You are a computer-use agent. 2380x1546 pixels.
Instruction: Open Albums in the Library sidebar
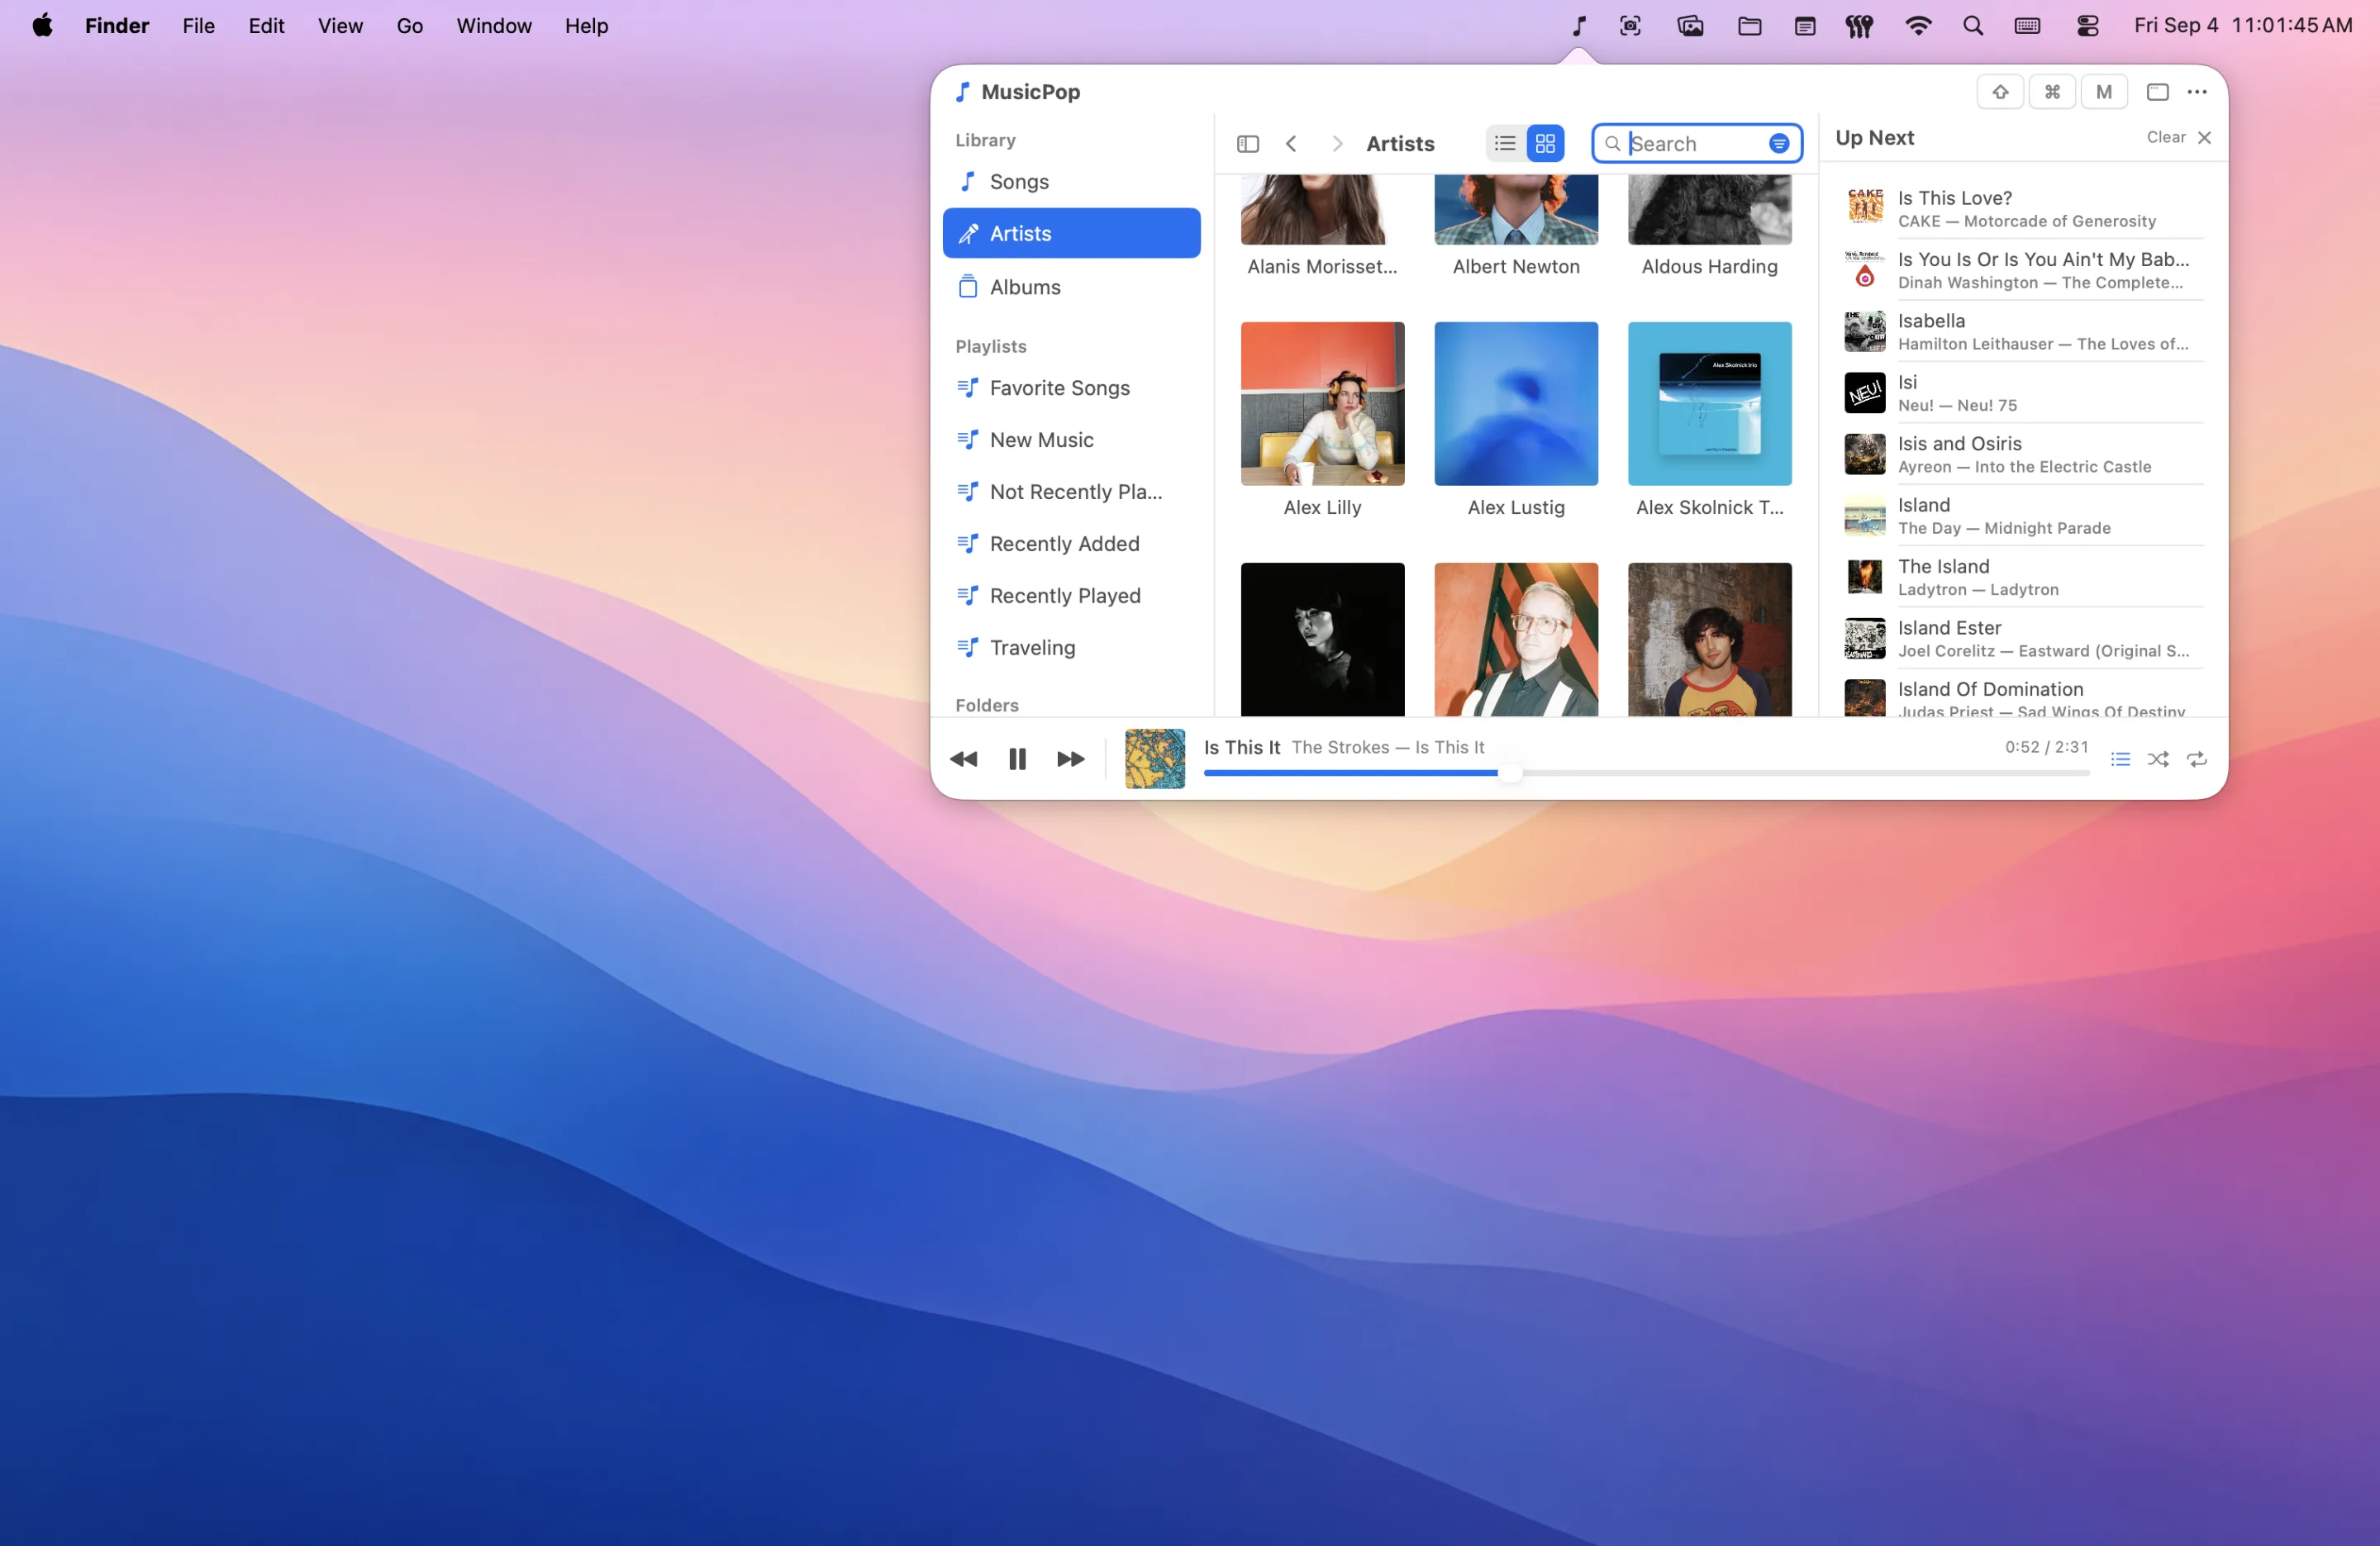point(1071,287)
